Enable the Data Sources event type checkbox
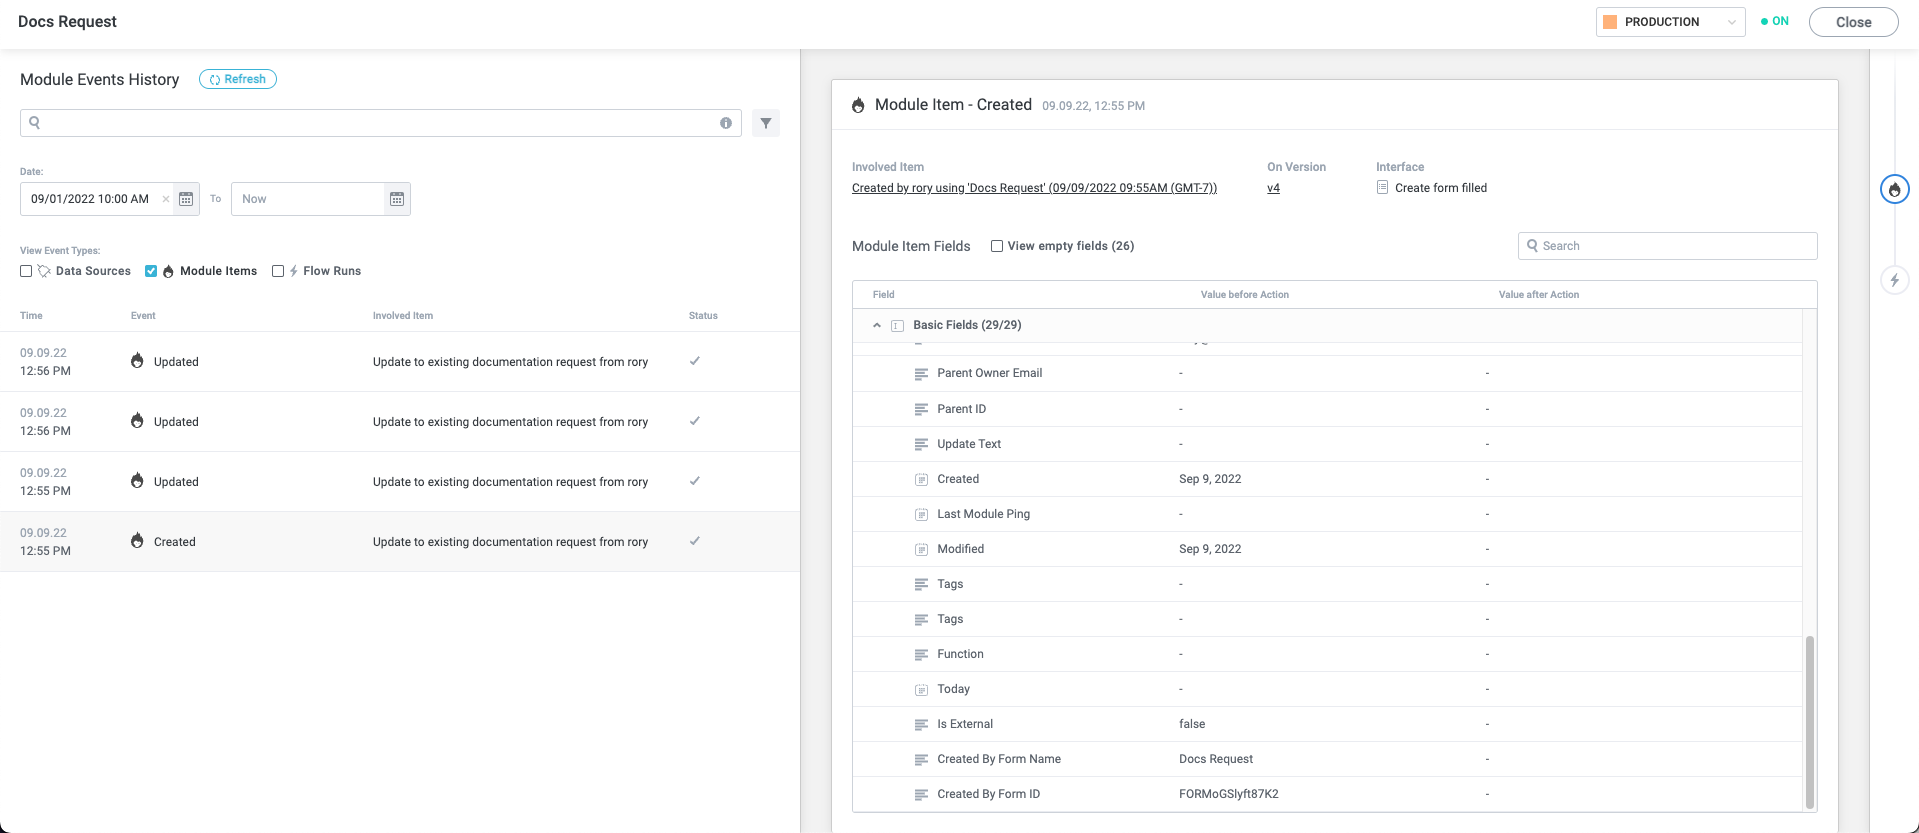Screen dimensions: 1919x833 (x=26, y=271)
